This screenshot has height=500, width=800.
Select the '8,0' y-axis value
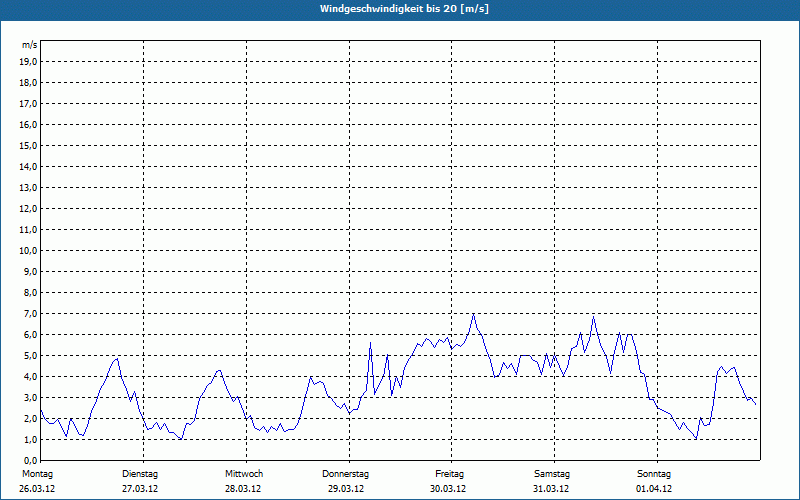[30, 293]
